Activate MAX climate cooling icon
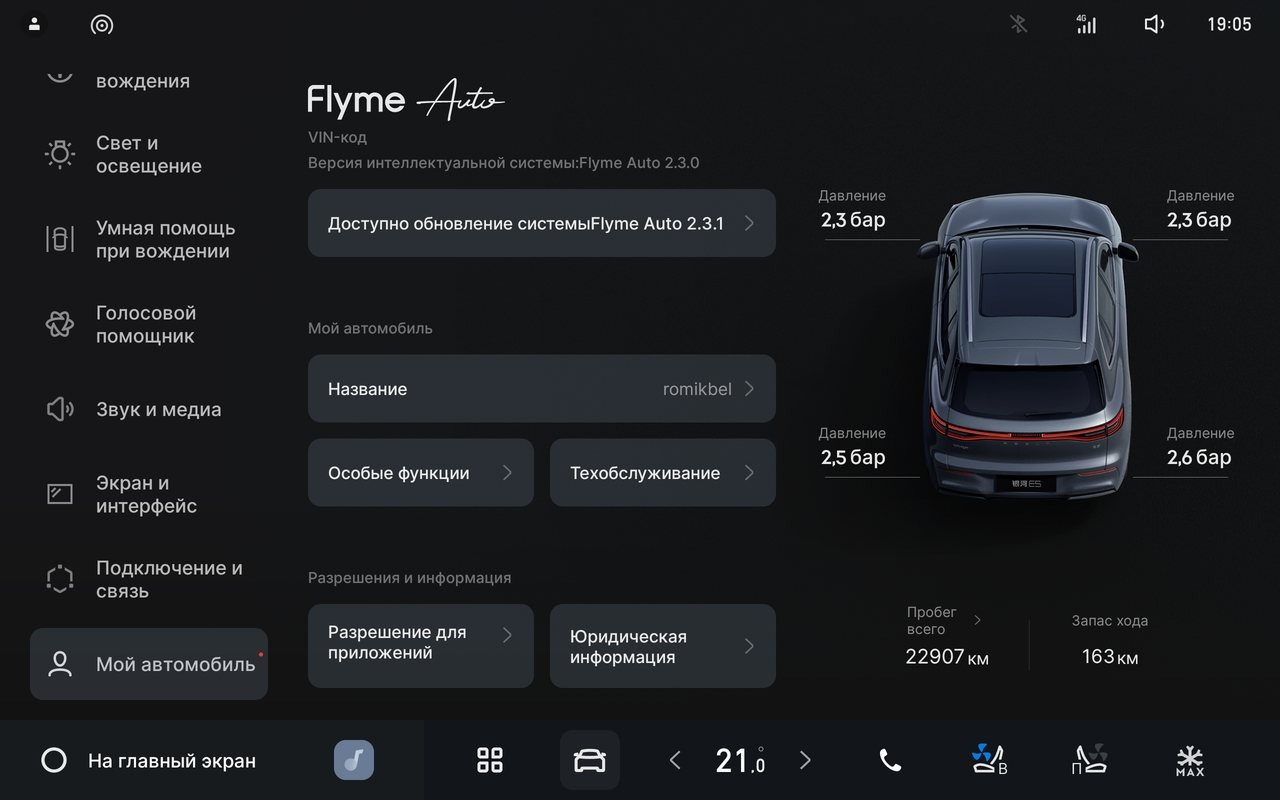1280x800 pixels. (x=1190, y=761)
